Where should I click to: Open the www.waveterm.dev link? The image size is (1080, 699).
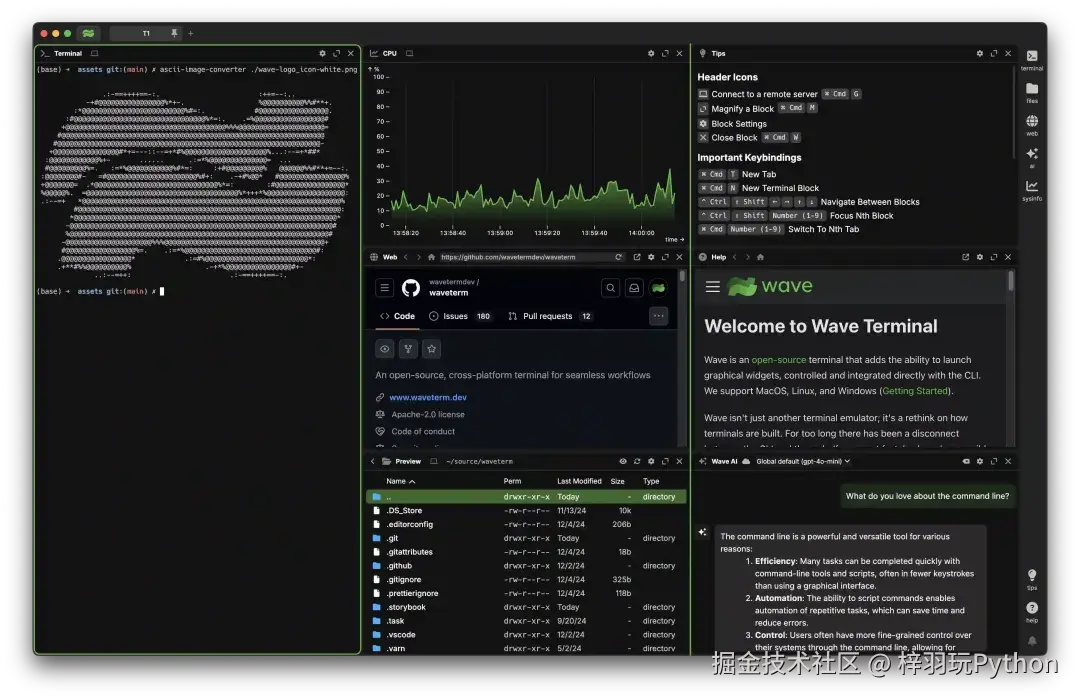pyautogui.click(x=428, y=397)
